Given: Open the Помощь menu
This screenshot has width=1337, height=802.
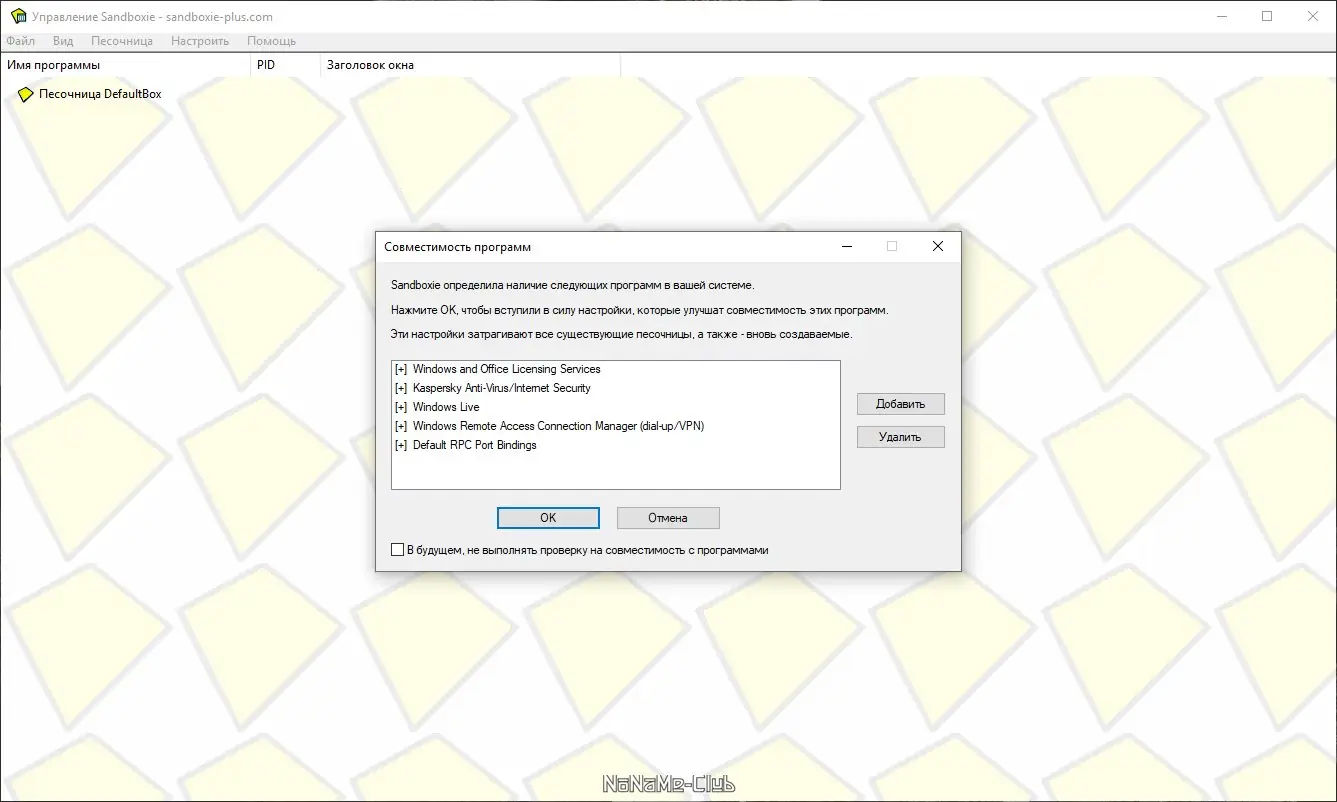Looking at the screenshot, I should (x=271, y=41).
